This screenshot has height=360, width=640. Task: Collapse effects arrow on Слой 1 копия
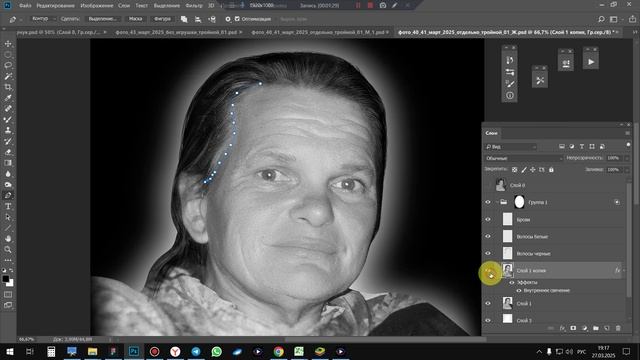point(624,270)
